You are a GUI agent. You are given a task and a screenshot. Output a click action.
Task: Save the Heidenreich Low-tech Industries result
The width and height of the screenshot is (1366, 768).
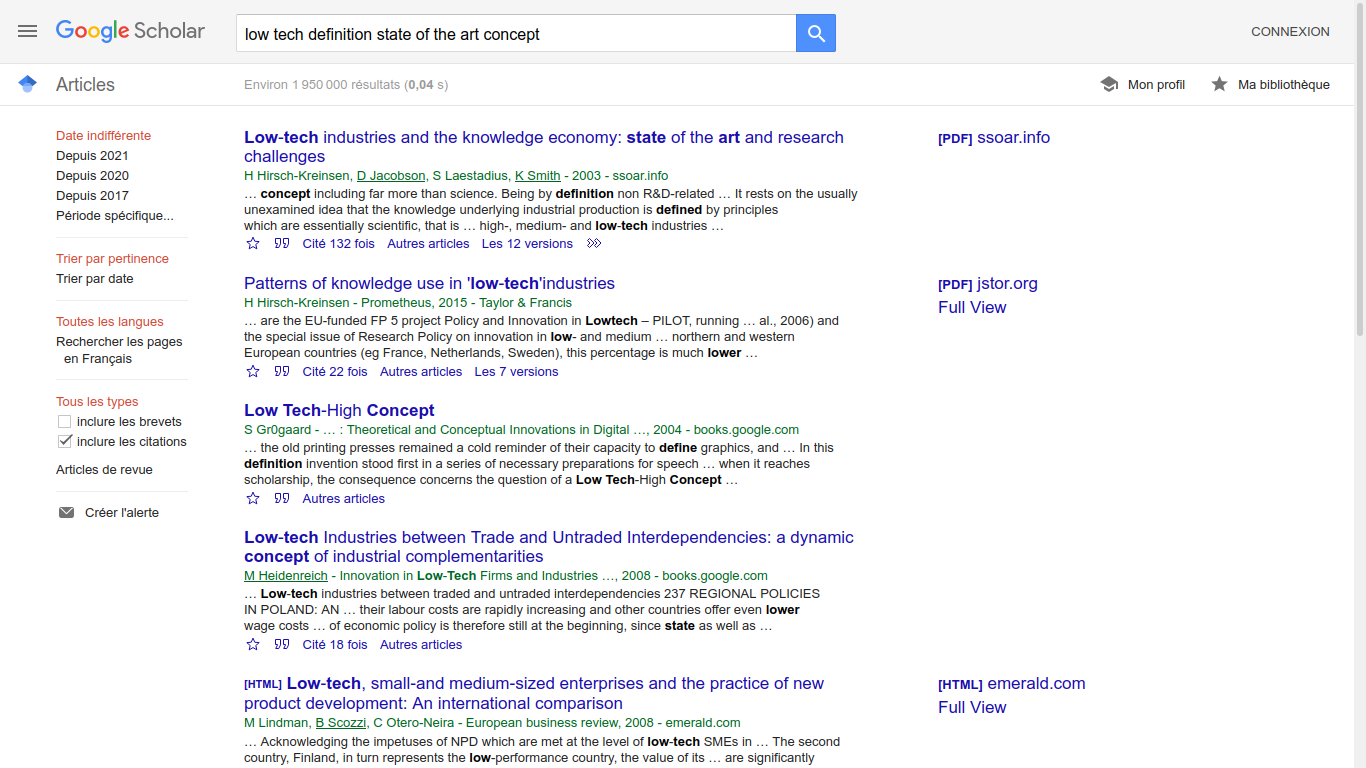(x=253, y=644)
